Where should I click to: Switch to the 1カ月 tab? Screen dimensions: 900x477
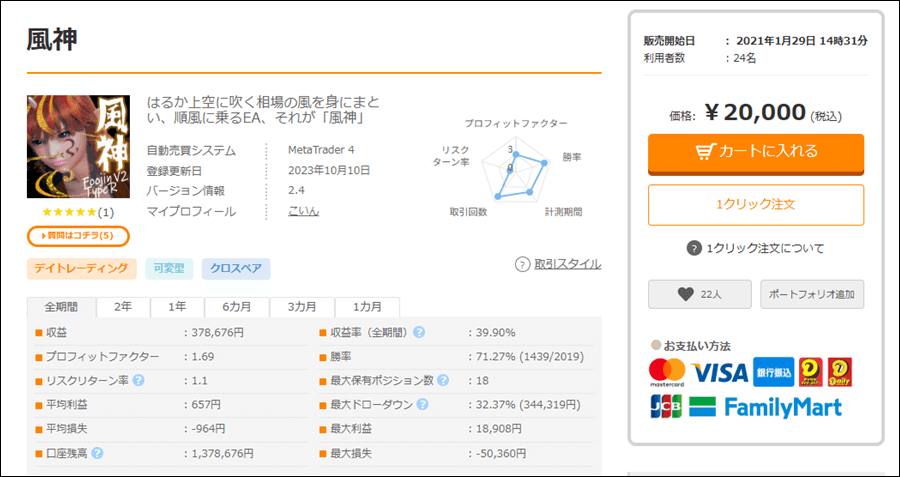tap(367, 307)
